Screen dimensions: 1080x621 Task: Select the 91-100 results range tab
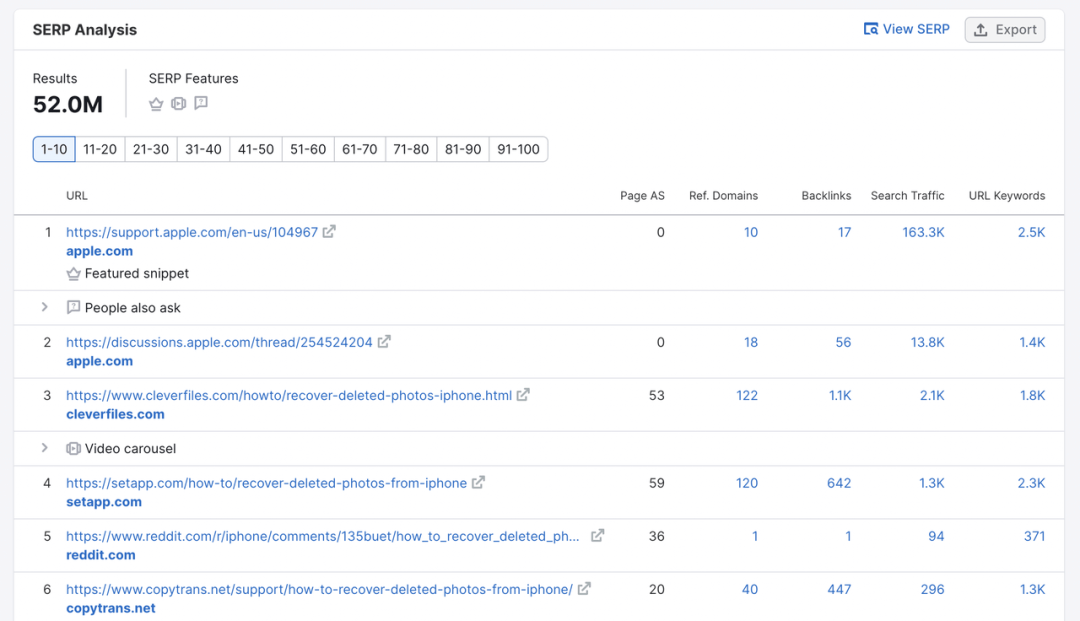click(x=518, y=149)
